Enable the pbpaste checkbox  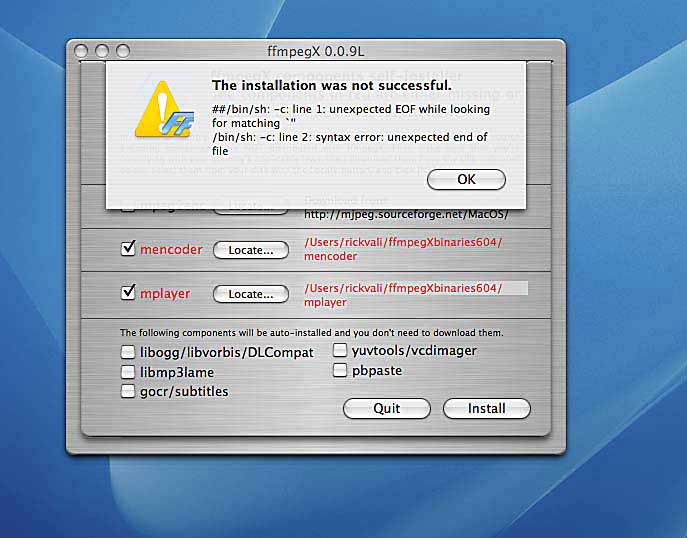point(340,370)
